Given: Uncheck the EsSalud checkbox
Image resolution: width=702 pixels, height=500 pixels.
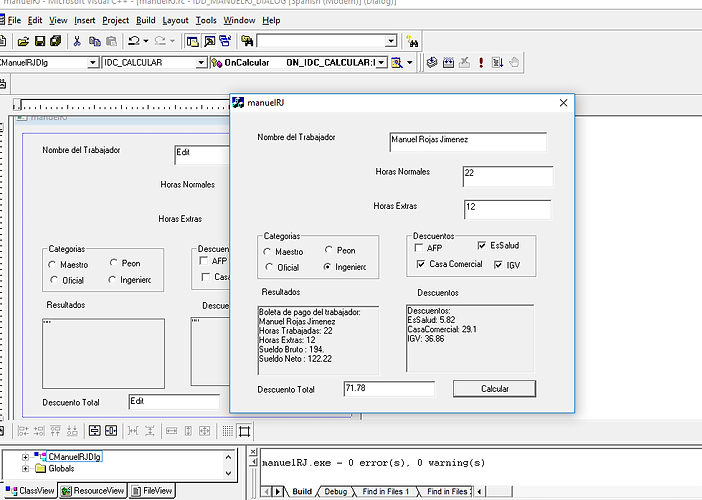Looking at the screenshot, I should [482, 245].
